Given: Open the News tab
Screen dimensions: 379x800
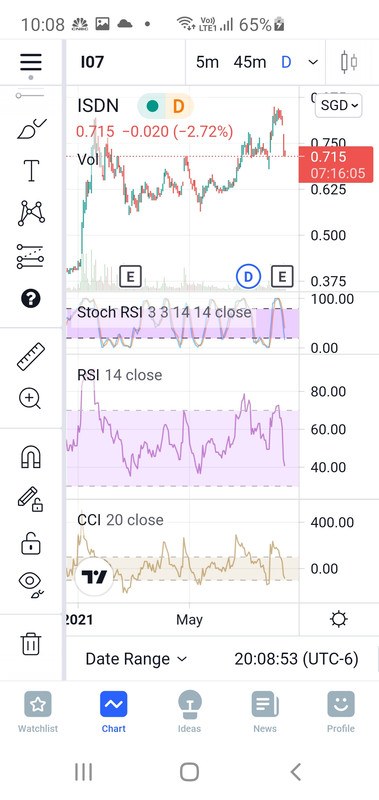Looking at the screenshot, I should click(x=265, y=713).
